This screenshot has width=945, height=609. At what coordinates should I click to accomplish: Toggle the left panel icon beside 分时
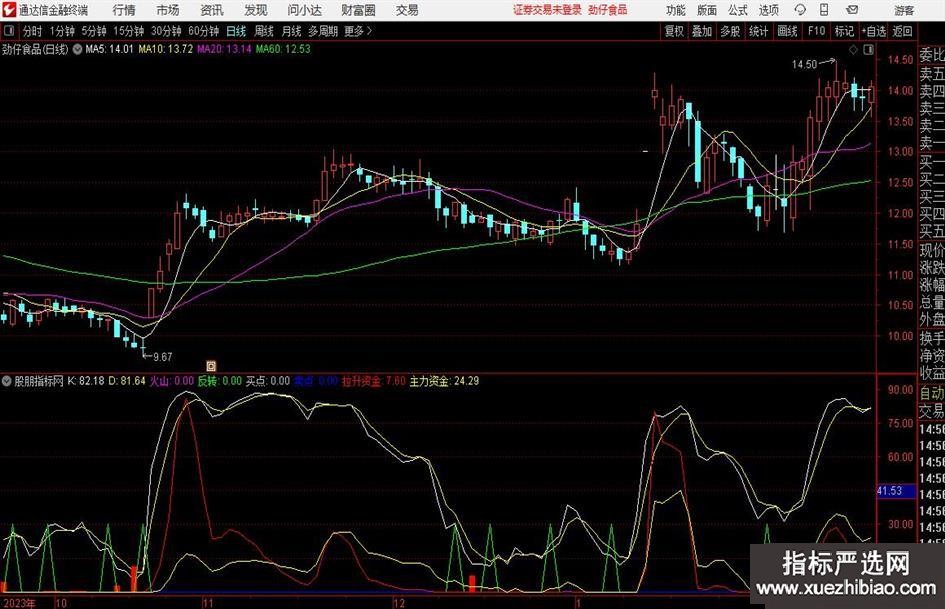click(x=9, y=31)
